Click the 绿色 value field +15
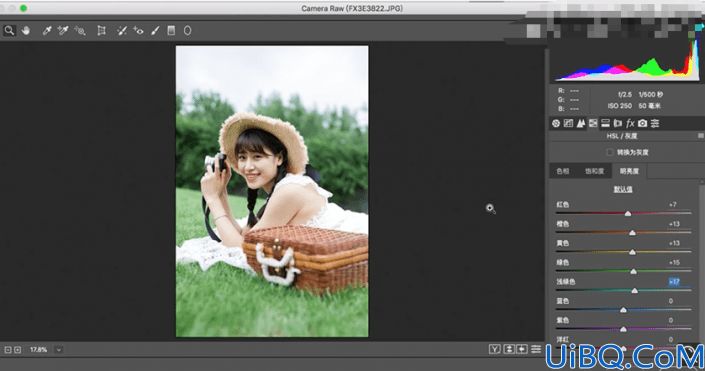 (x=674, y=263)
